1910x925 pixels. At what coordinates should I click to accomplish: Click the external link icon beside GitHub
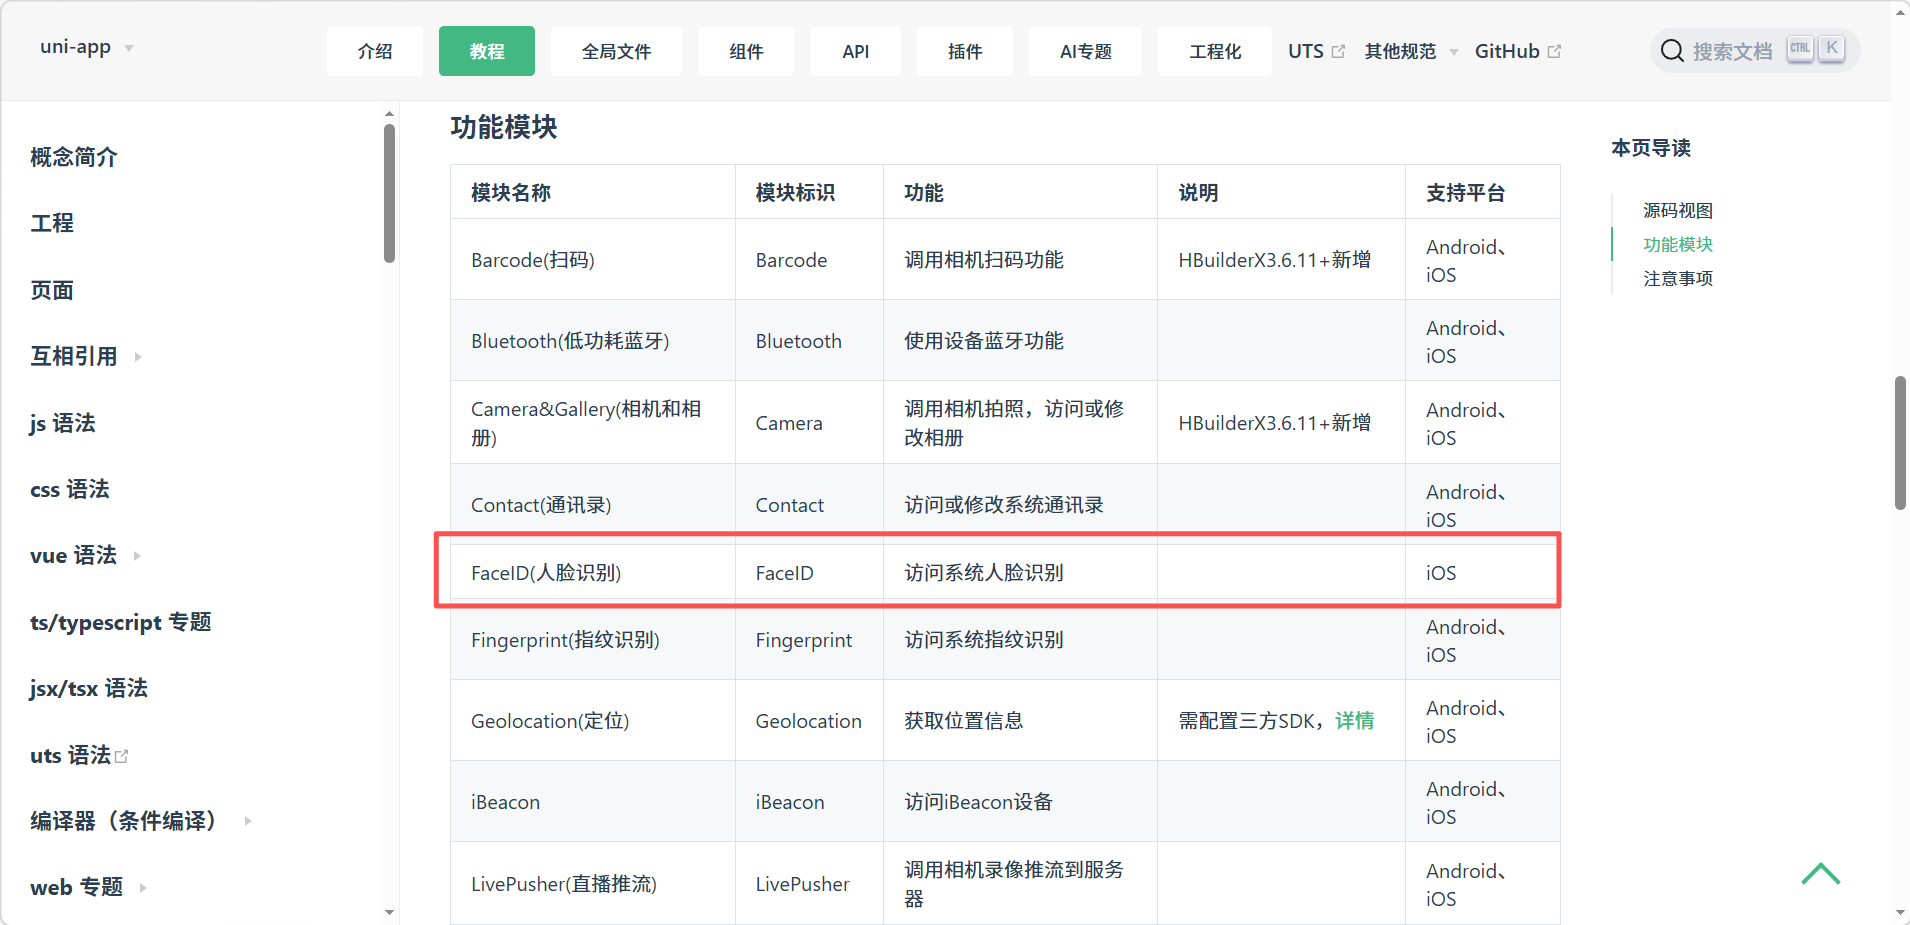1554,52
